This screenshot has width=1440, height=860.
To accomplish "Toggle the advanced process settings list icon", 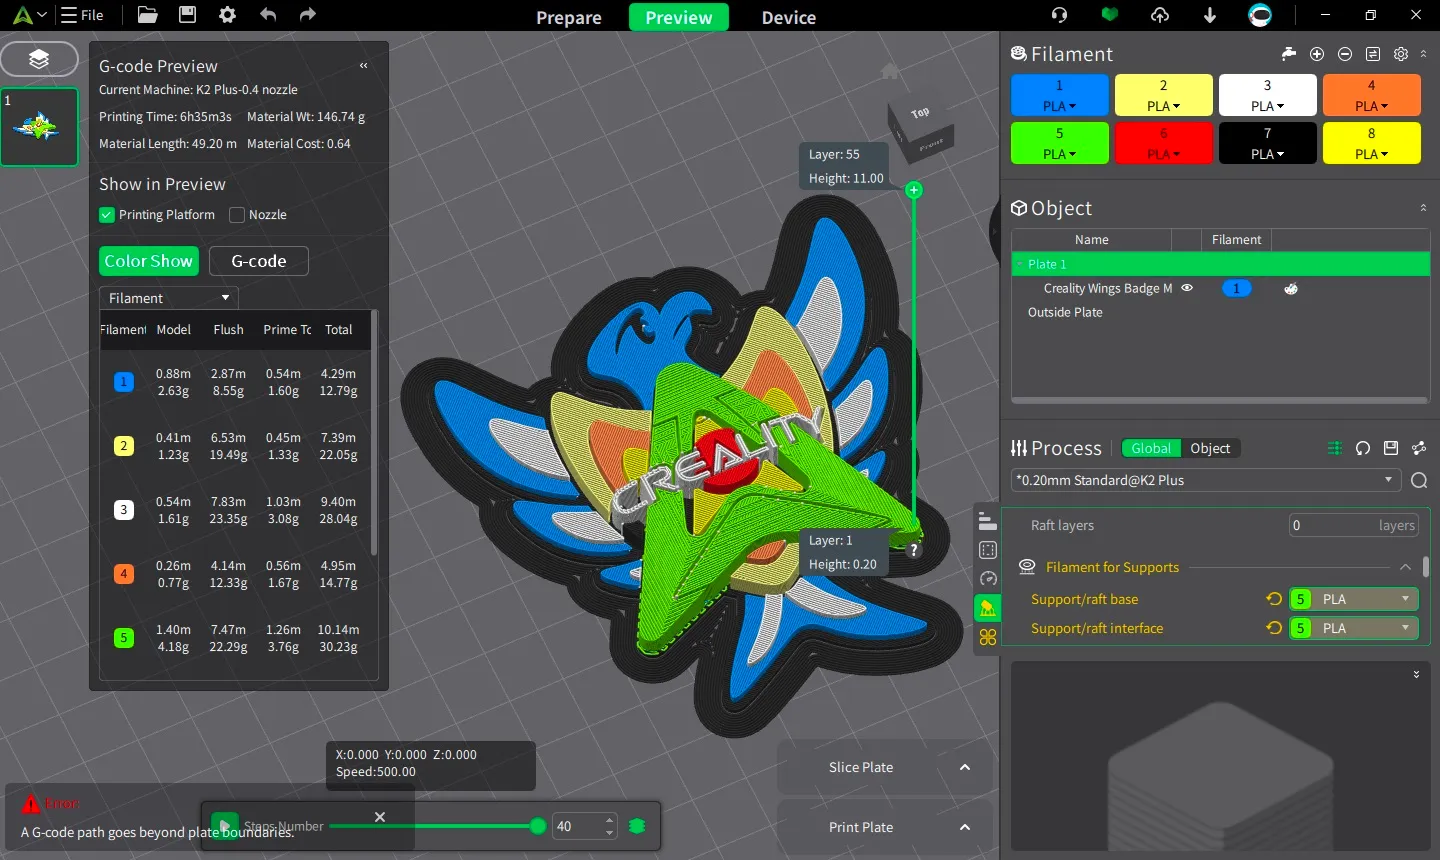I will (x=1334, y=448).
